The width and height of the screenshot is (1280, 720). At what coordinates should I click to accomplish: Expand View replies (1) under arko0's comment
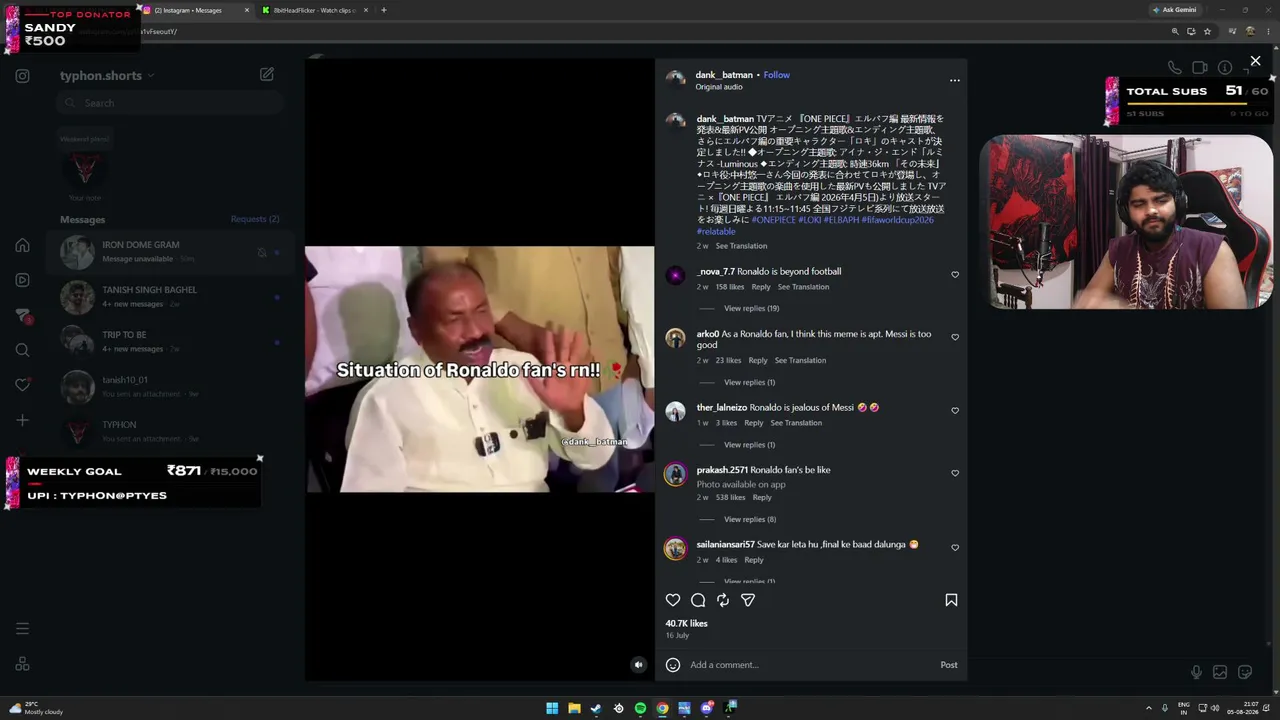(749, 382)
